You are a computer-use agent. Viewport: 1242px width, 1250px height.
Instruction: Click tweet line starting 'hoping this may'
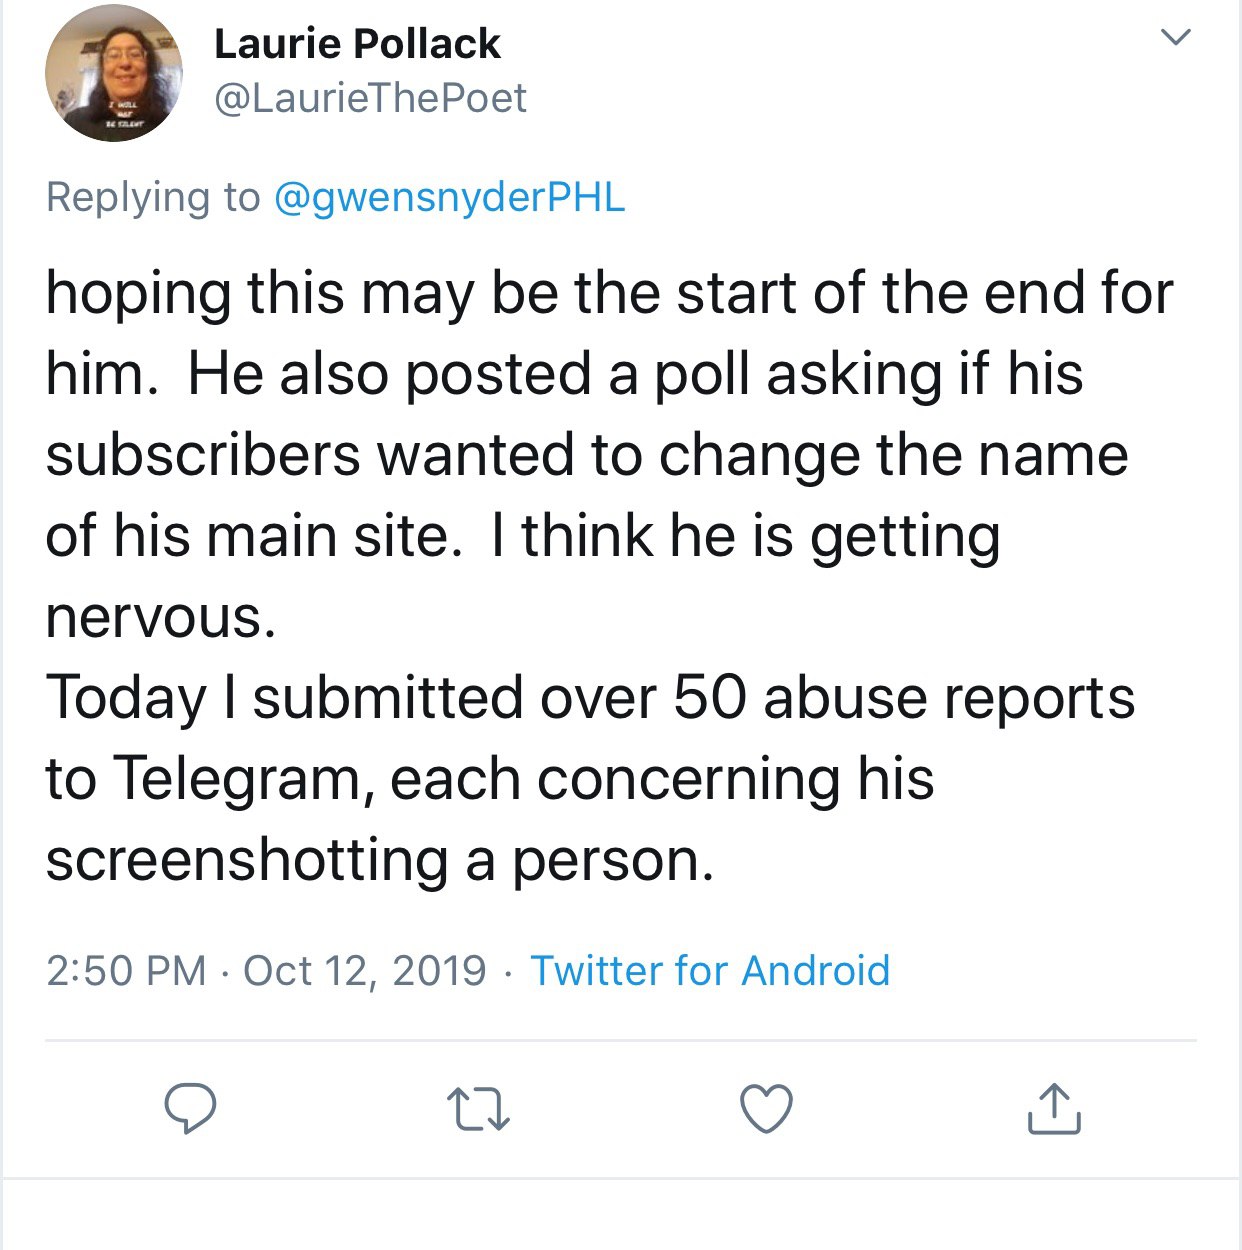(x=609, y=293)
